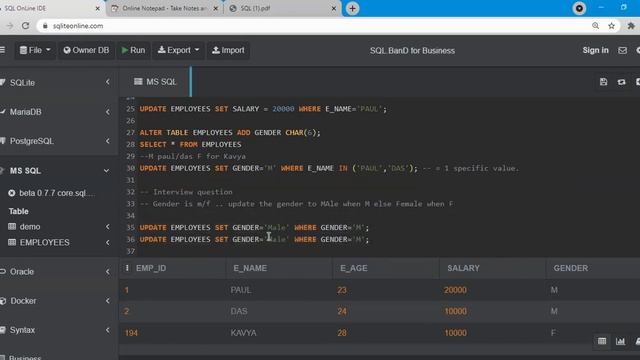The image size is (640, 360).
Task: Click the PAUL cell in results
Action: tap(240, 290)
